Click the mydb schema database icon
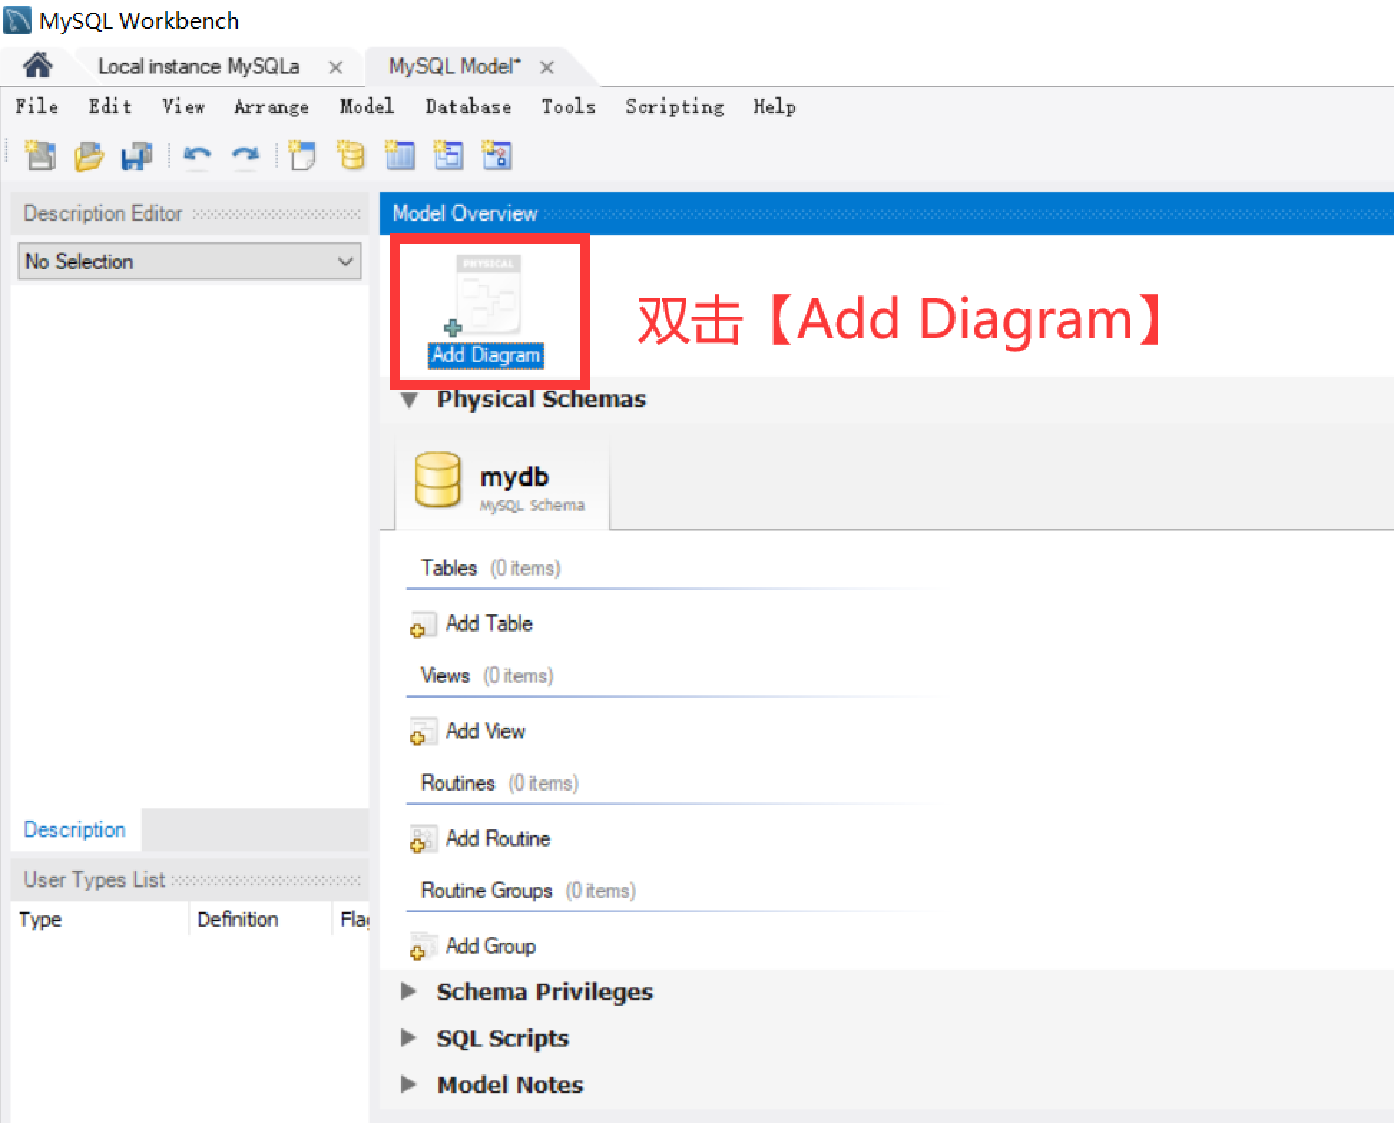 pyautogui.click(x=437, y=479)
